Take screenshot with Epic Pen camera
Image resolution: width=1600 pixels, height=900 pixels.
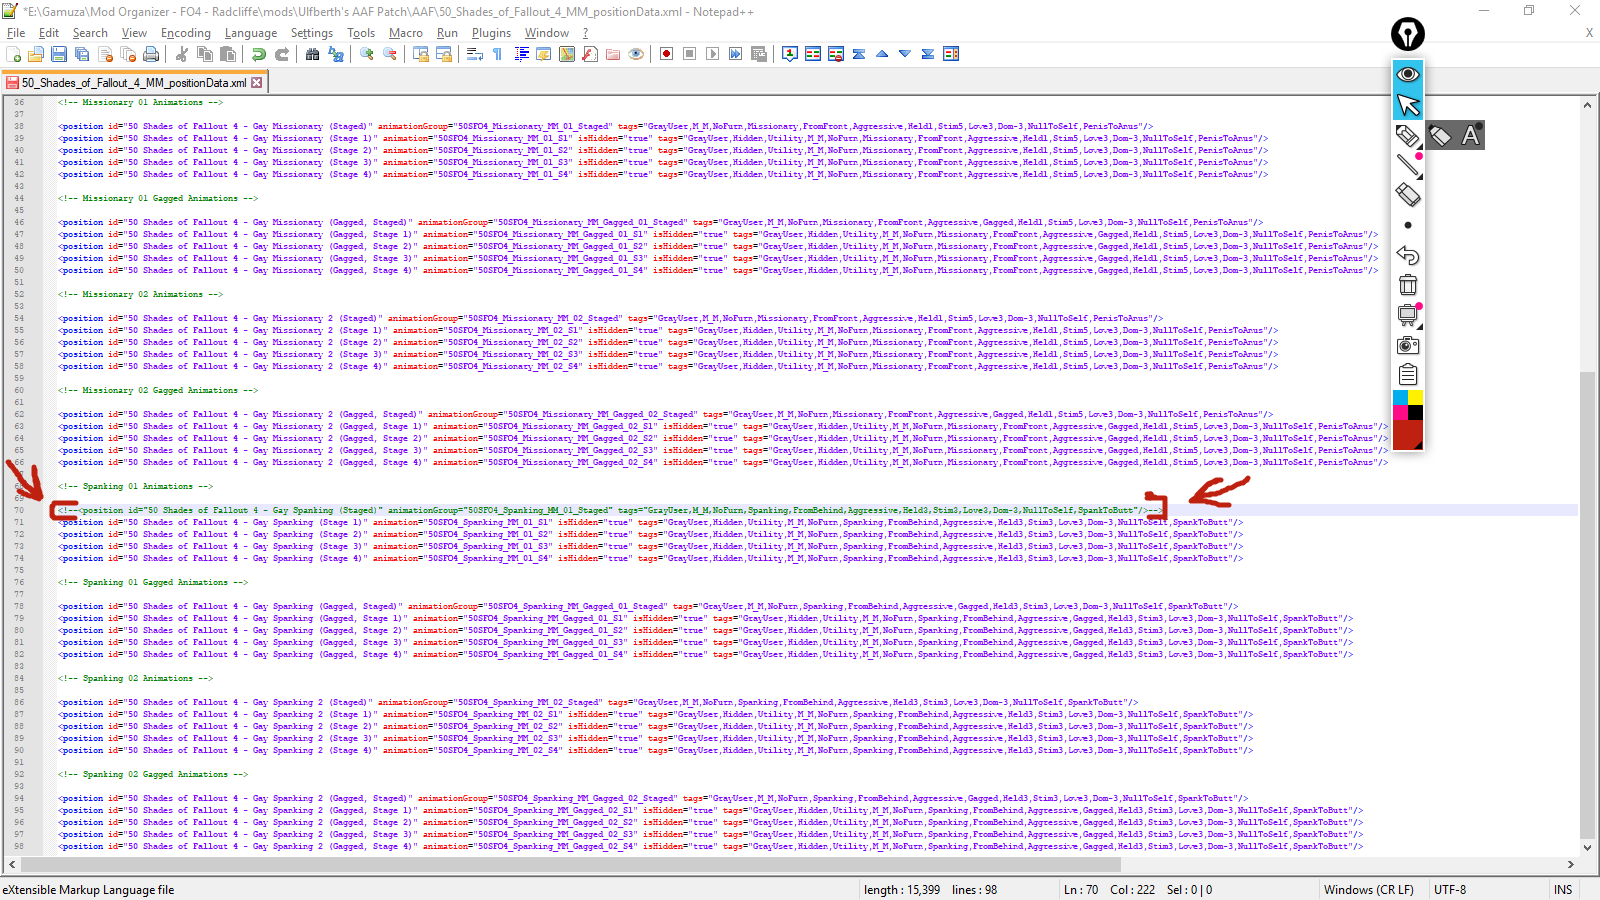tap(1408, 345)
